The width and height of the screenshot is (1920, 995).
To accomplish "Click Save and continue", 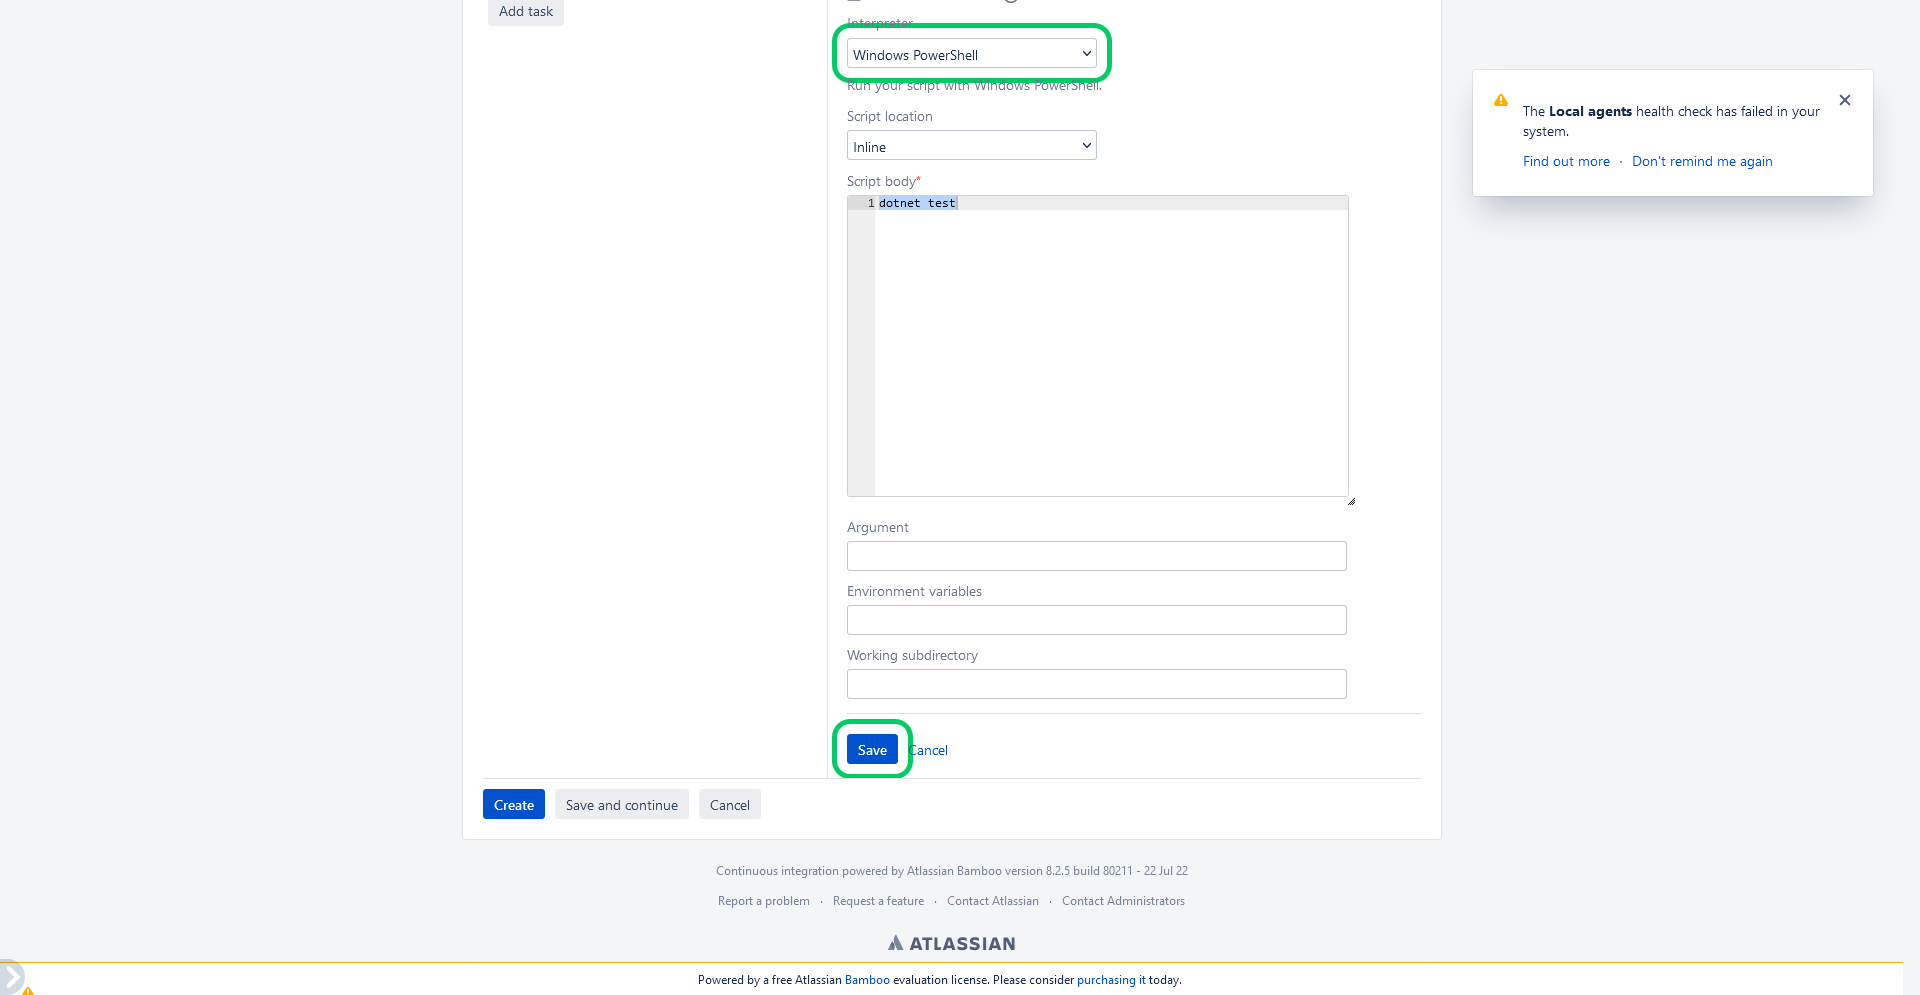I will coord(622,805).
